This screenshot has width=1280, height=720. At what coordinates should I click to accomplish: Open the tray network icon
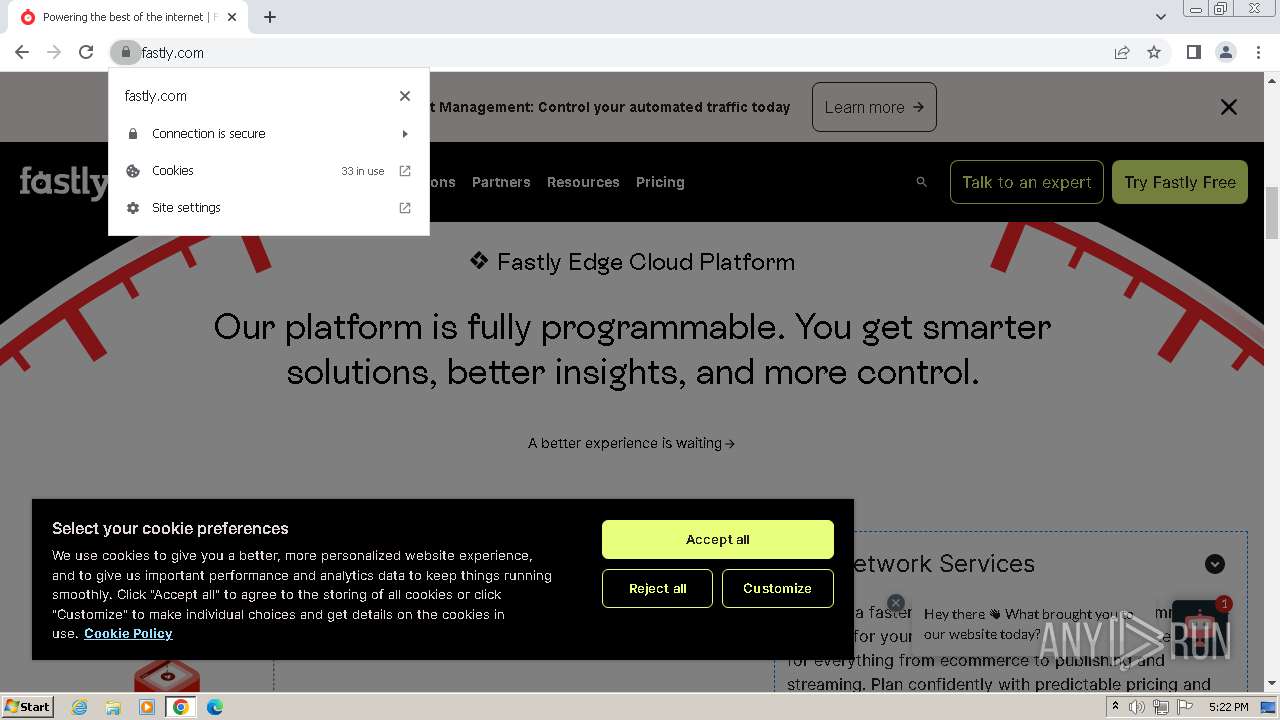(1160, 707)
